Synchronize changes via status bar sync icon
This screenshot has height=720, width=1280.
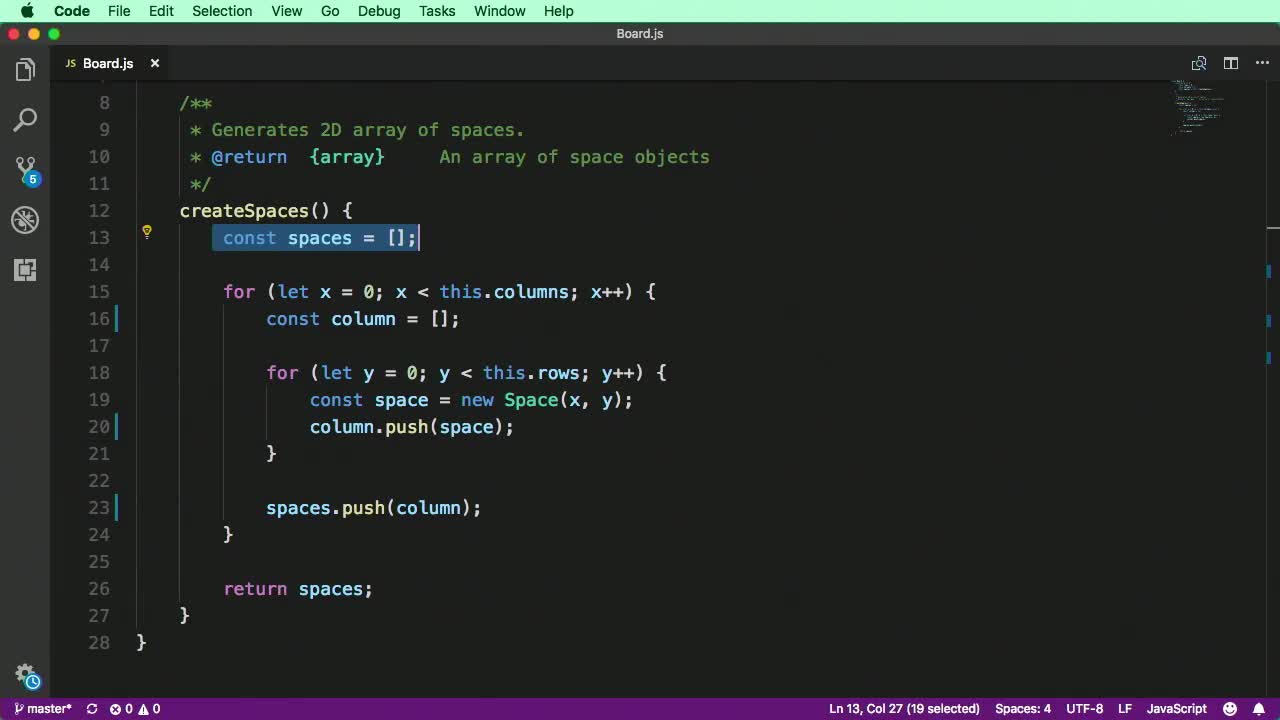click(92, 709)
